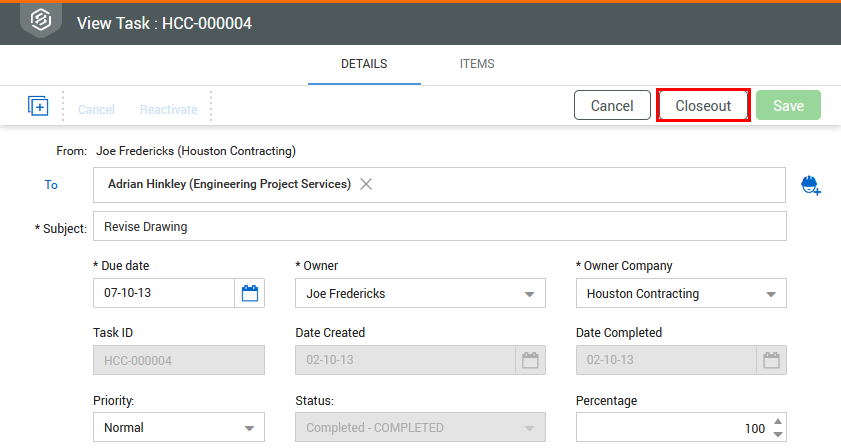
Task: Click the duplicate task icon
Action: pyautogui.click(x=38, y=106)
